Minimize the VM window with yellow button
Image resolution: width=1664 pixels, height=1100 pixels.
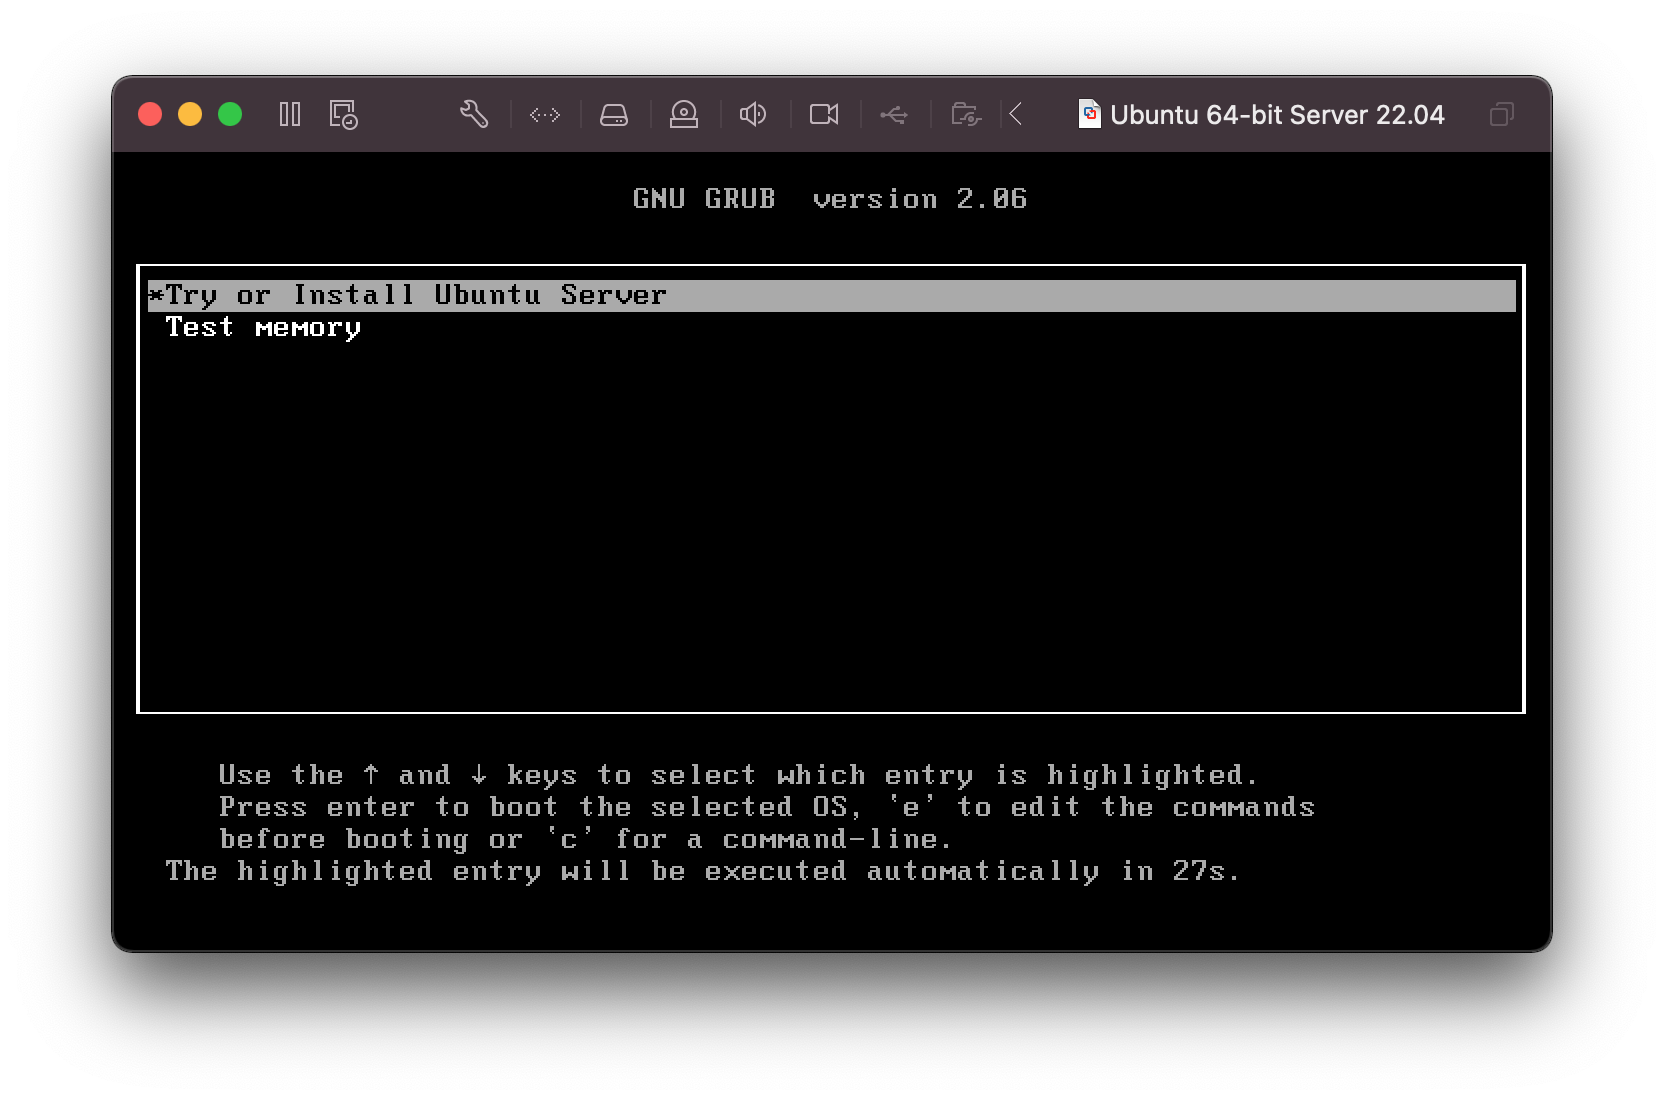pyautogui.click(x=190, y=114)
